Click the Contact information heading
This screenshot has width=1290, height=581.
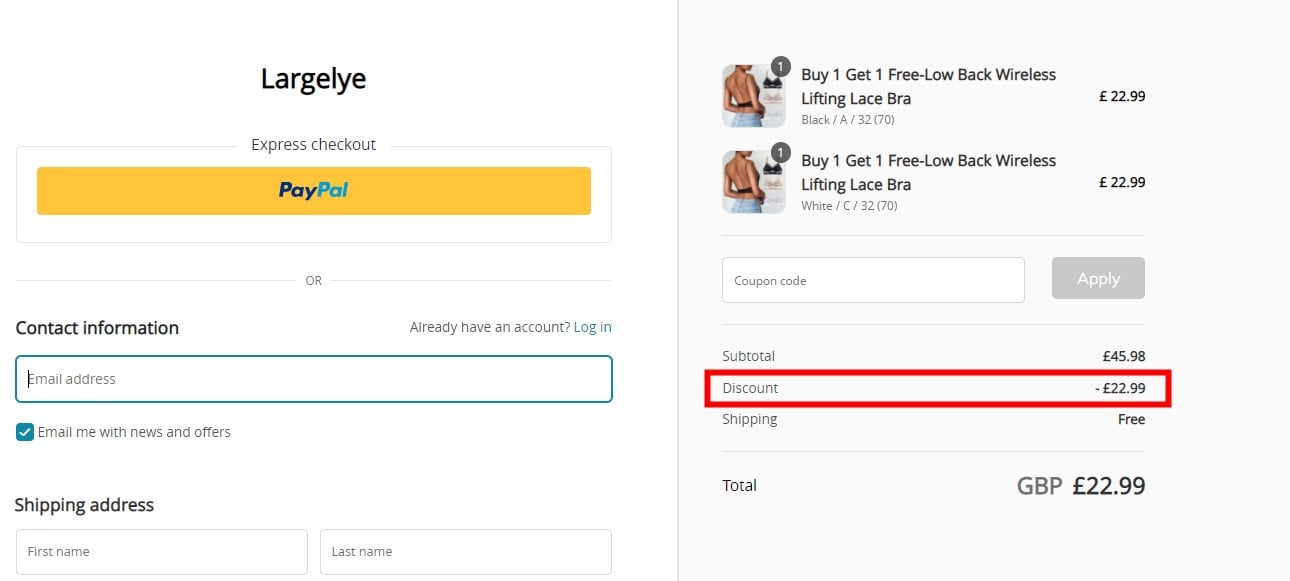97,328
